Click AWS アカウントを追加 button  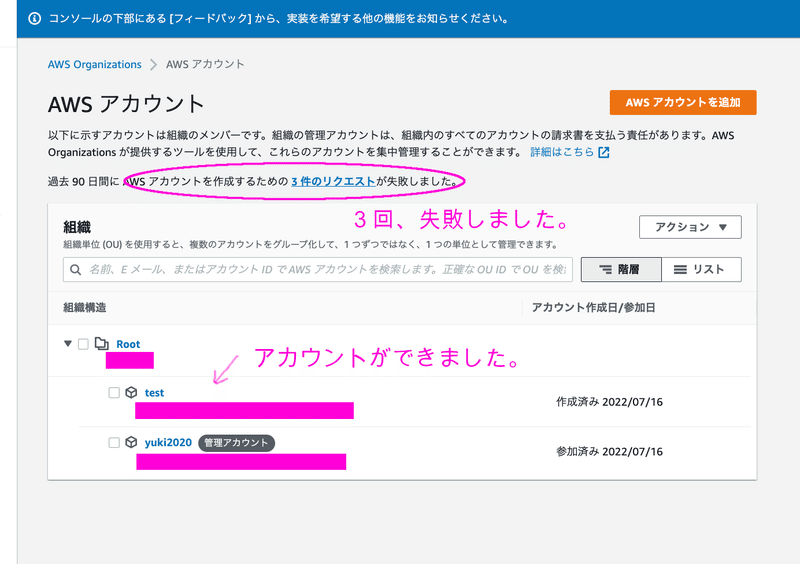coord(683,103)
